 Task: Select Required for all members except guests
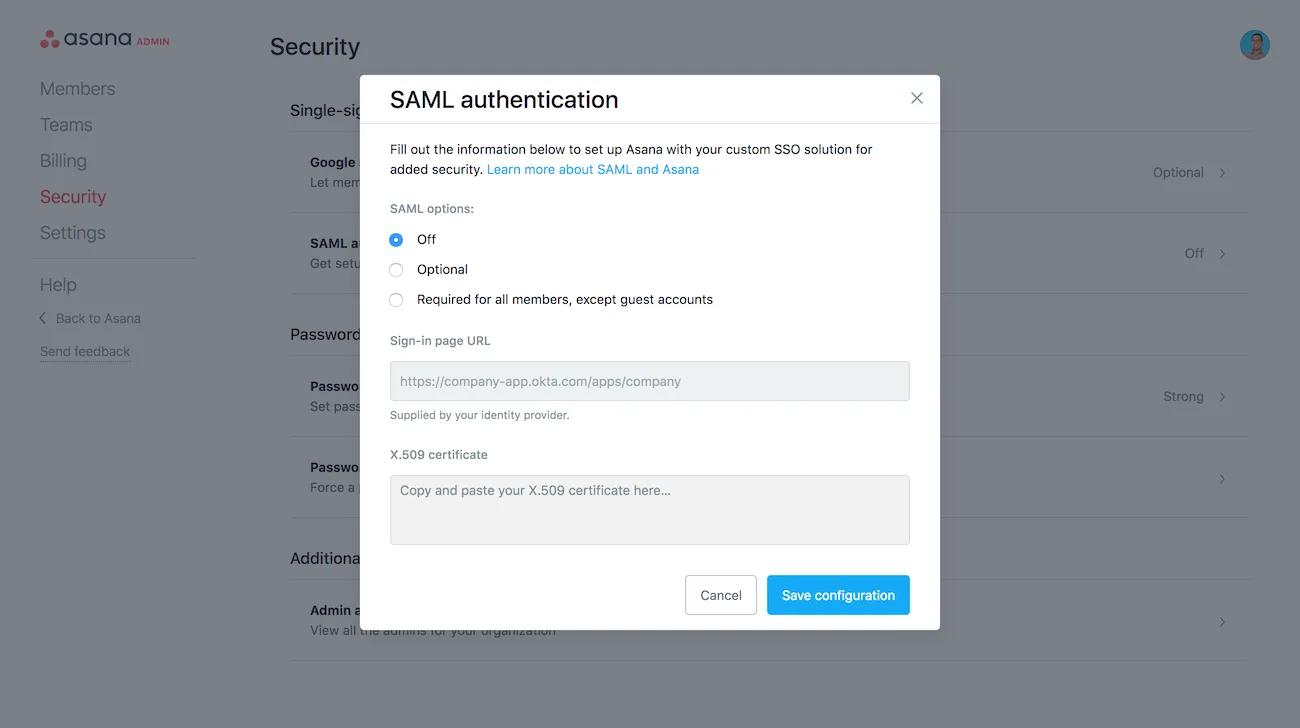tap(396, 299)
